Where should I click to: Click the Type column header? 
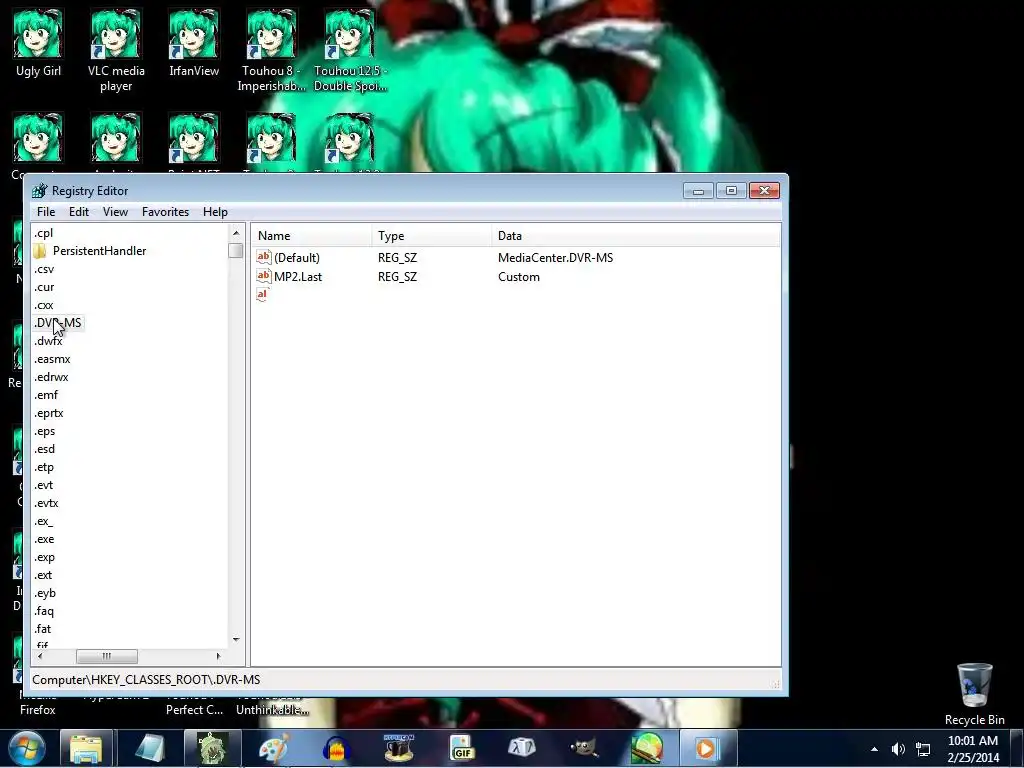[432, 236]
